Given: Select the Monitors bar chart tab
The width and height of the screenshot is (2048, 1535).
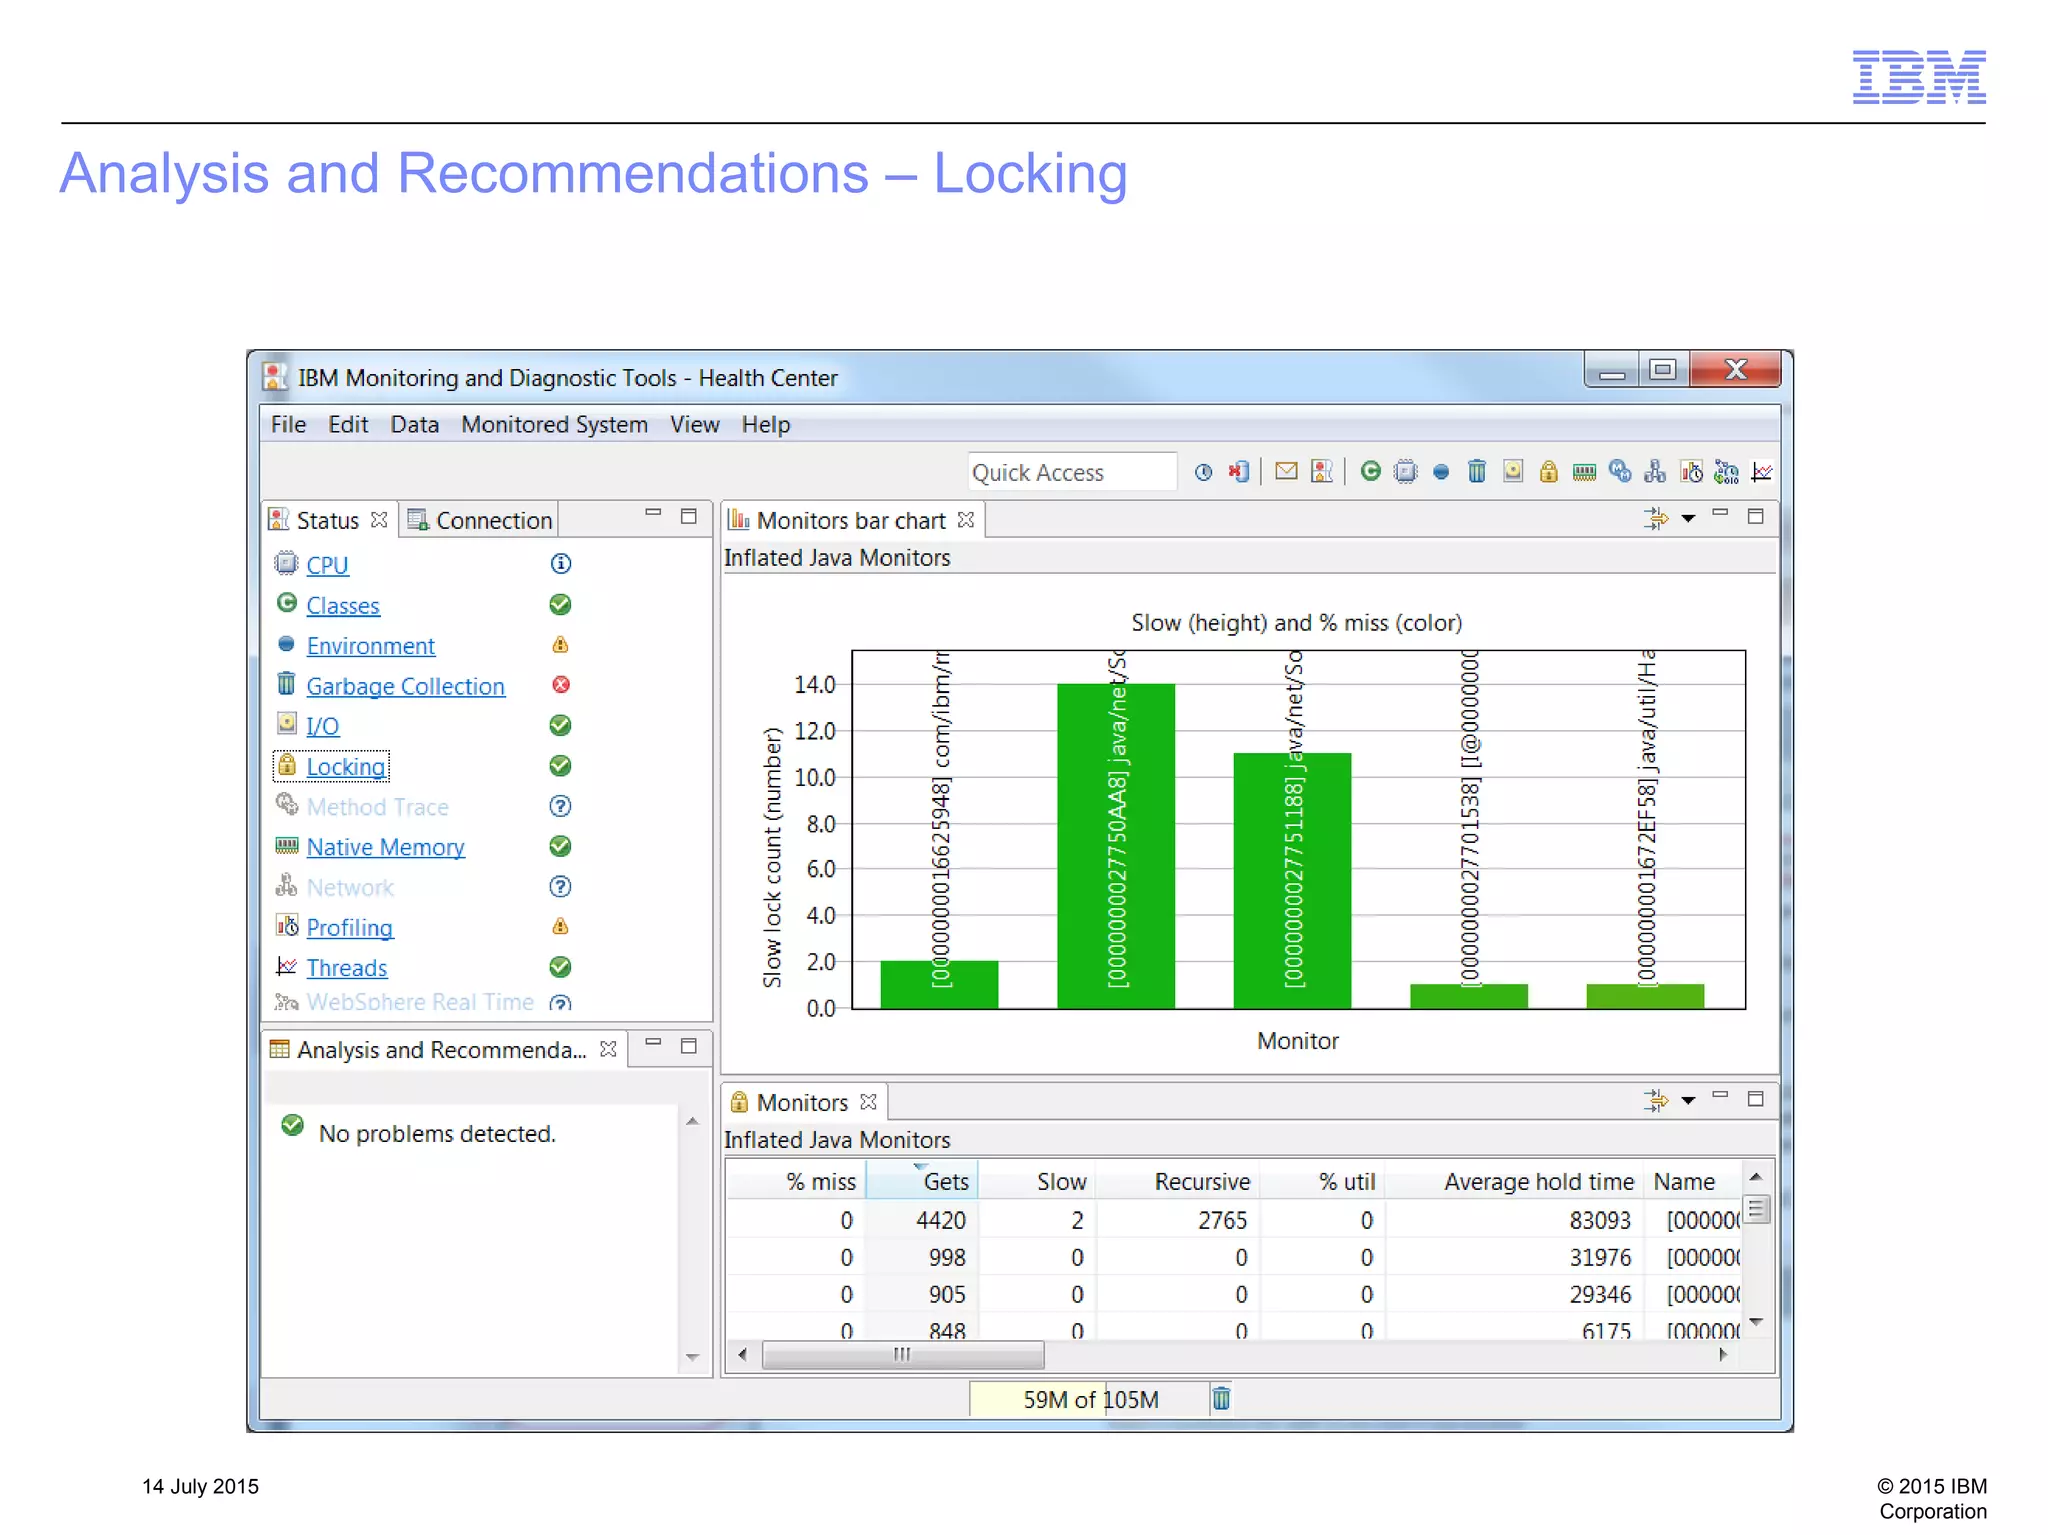Looking at the screenshot, I should 850,520.
